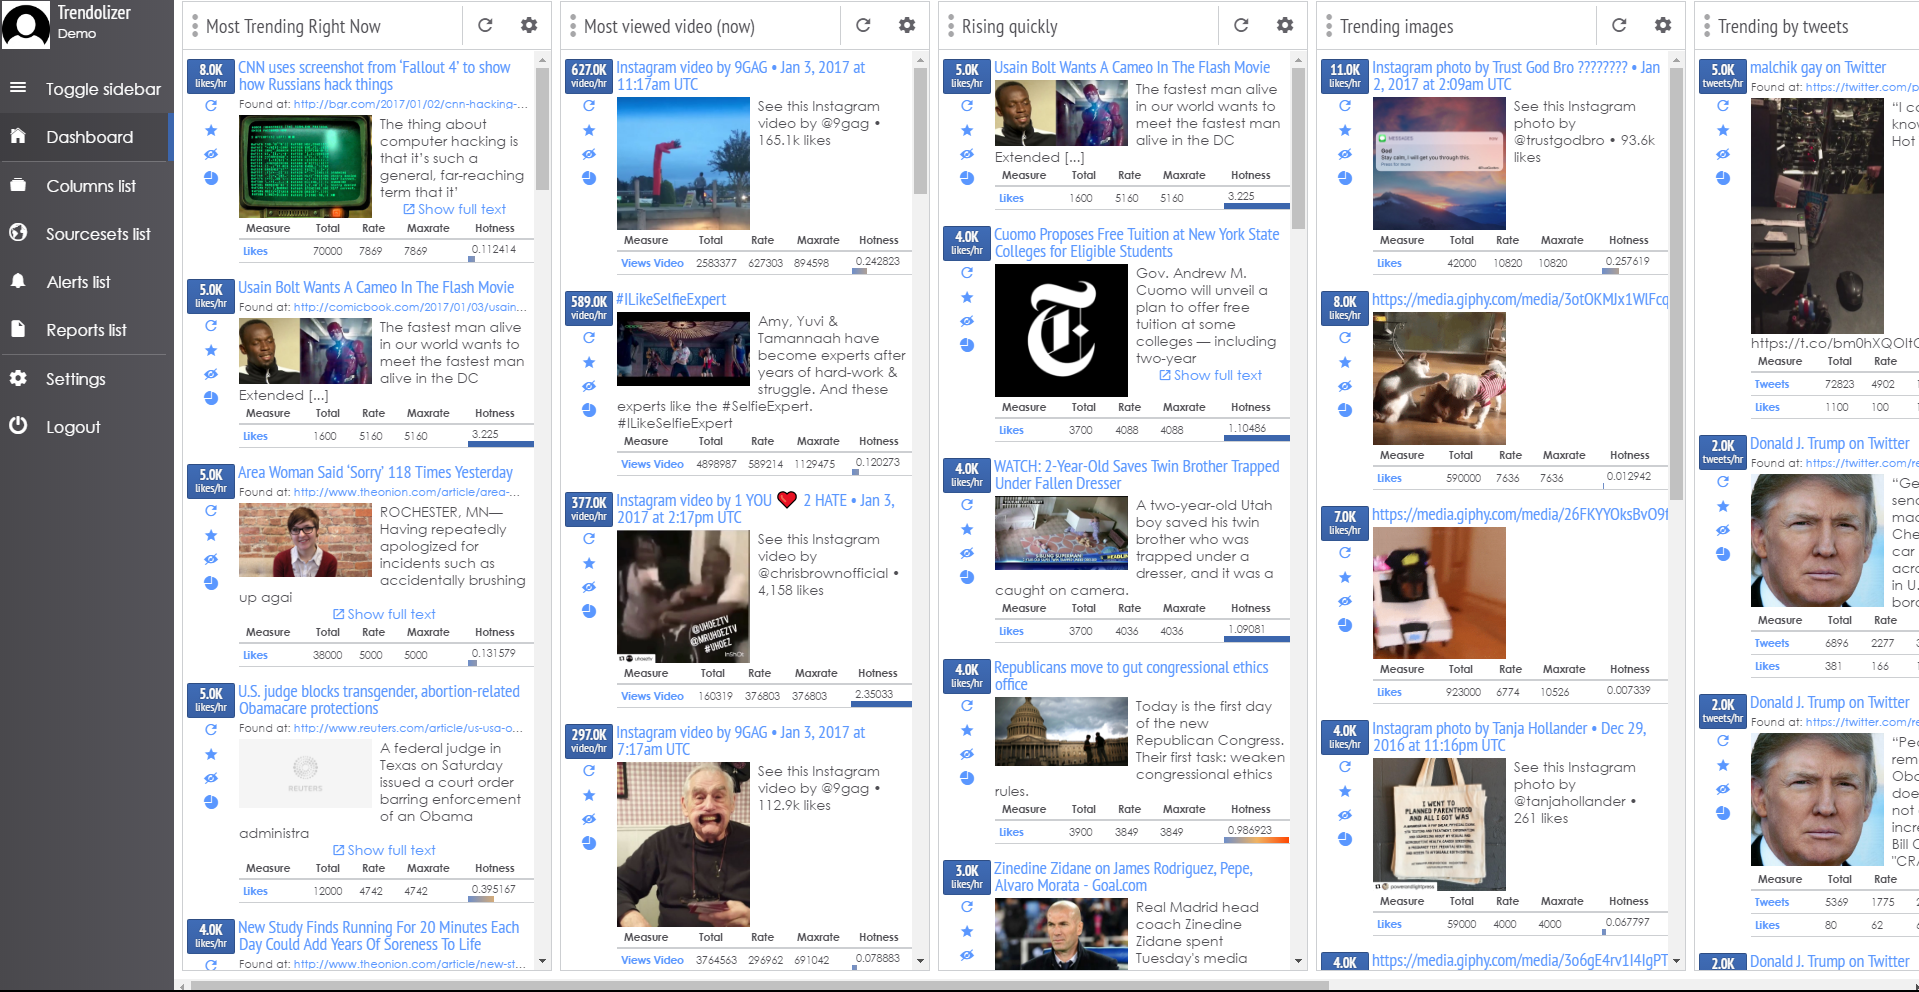Click hotness bar of Republicans ethics item
Viewport: 1919px width, 992px height.
[1257, 841]
